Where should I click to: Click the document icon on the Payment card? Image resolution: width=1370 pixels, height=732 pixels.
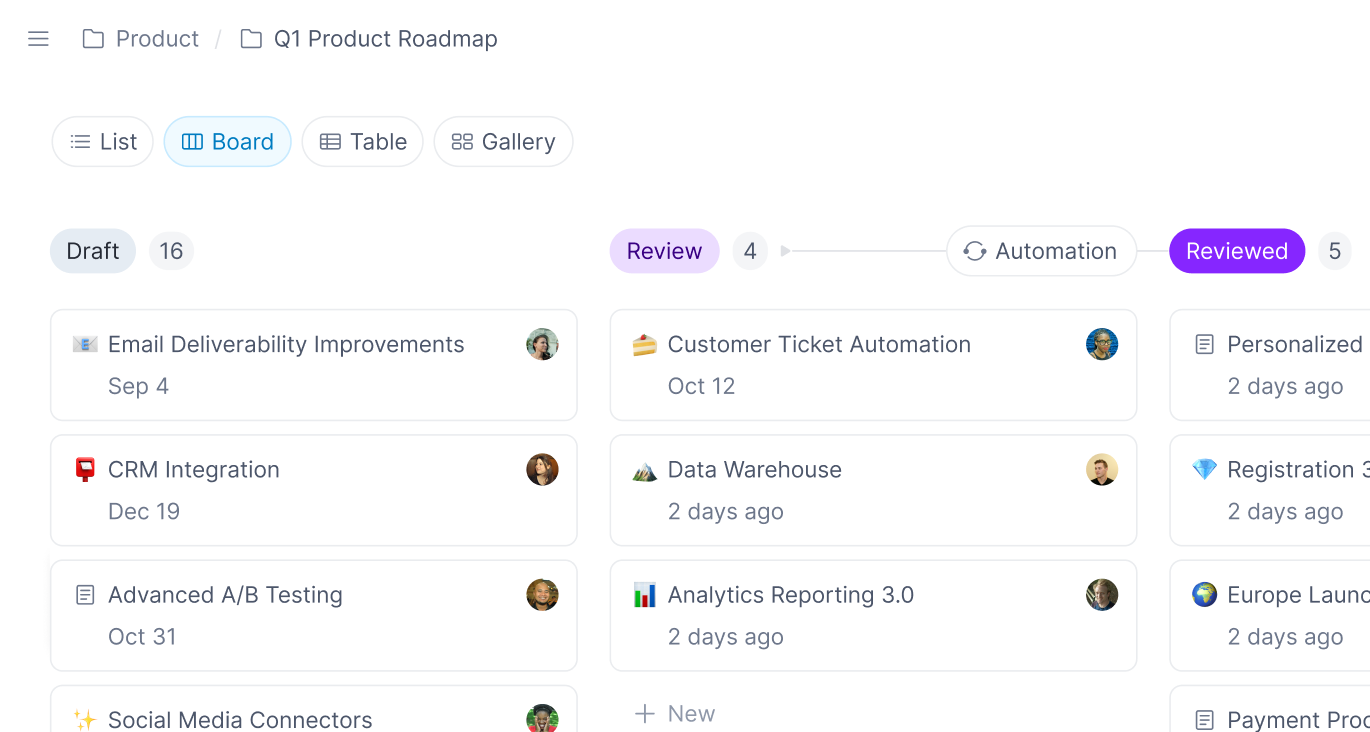click(1205, 720)
